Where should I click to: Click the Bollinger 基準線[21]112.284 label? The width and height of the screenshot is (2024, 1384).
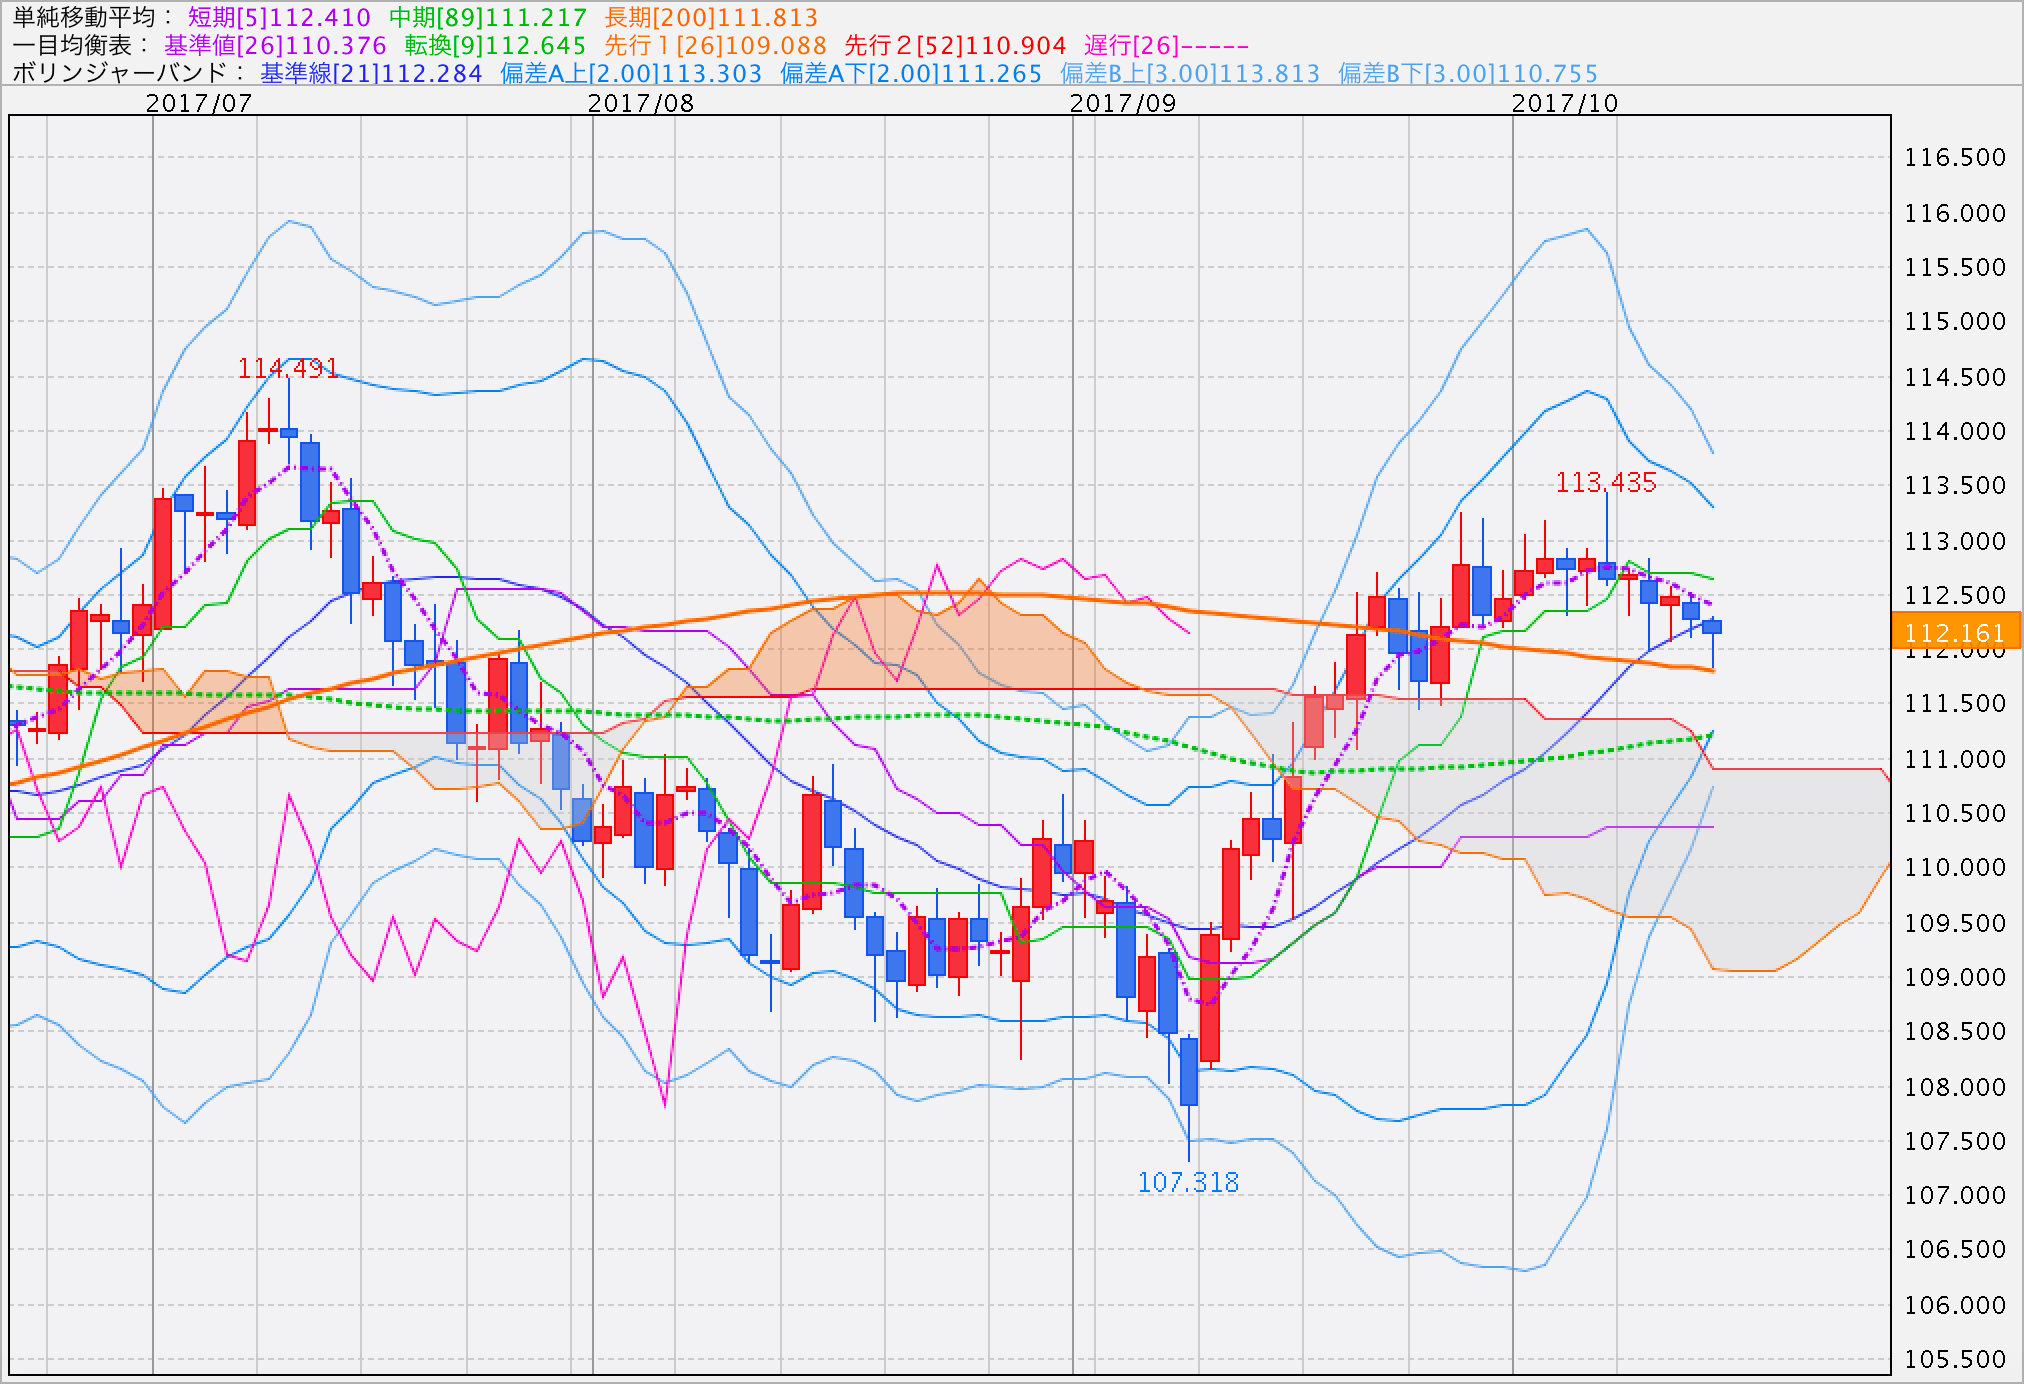tap(371, 73)
